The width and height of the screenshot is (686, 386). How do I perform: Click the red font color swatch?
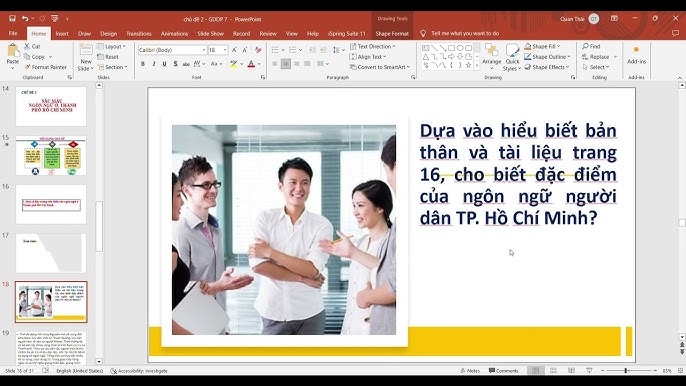(x=251, y=64)
